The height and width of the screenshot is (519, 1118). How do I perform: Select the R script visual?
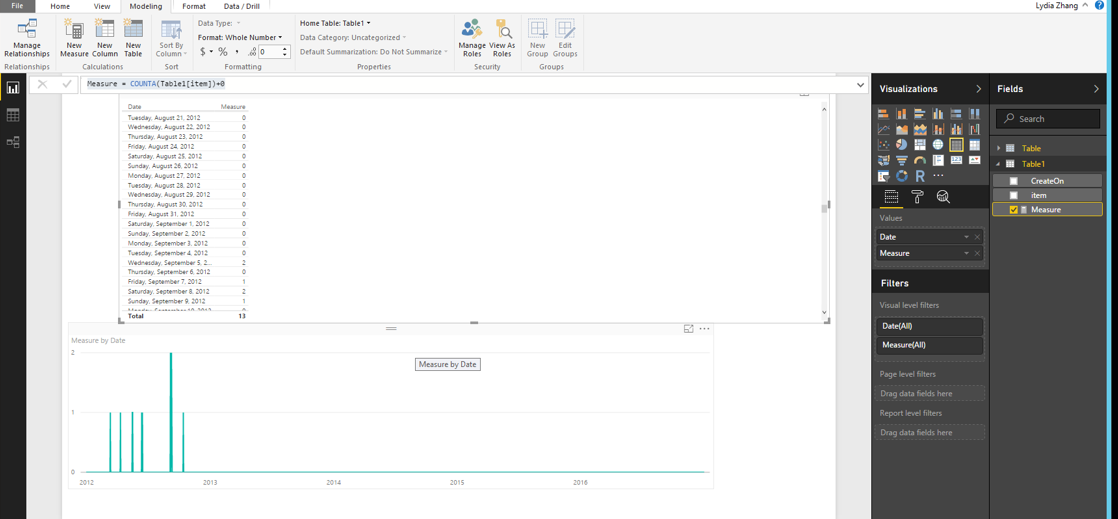click(920, 175)
